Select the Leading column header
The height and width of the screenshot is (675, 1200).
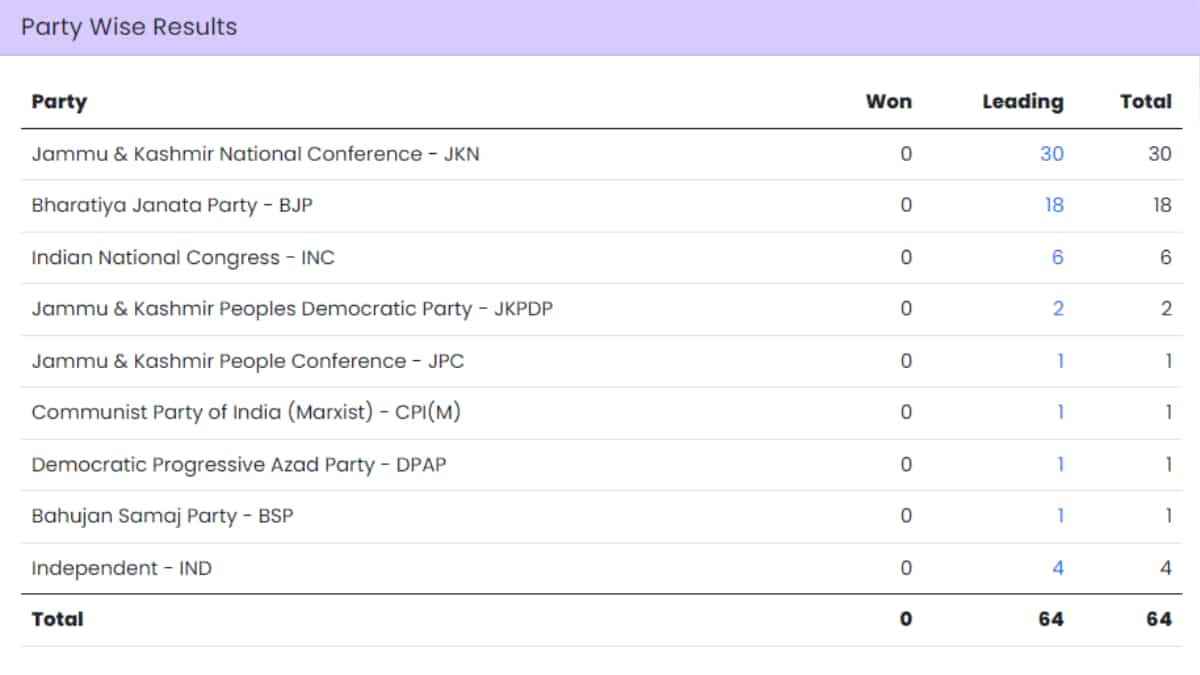(1023, 102)
